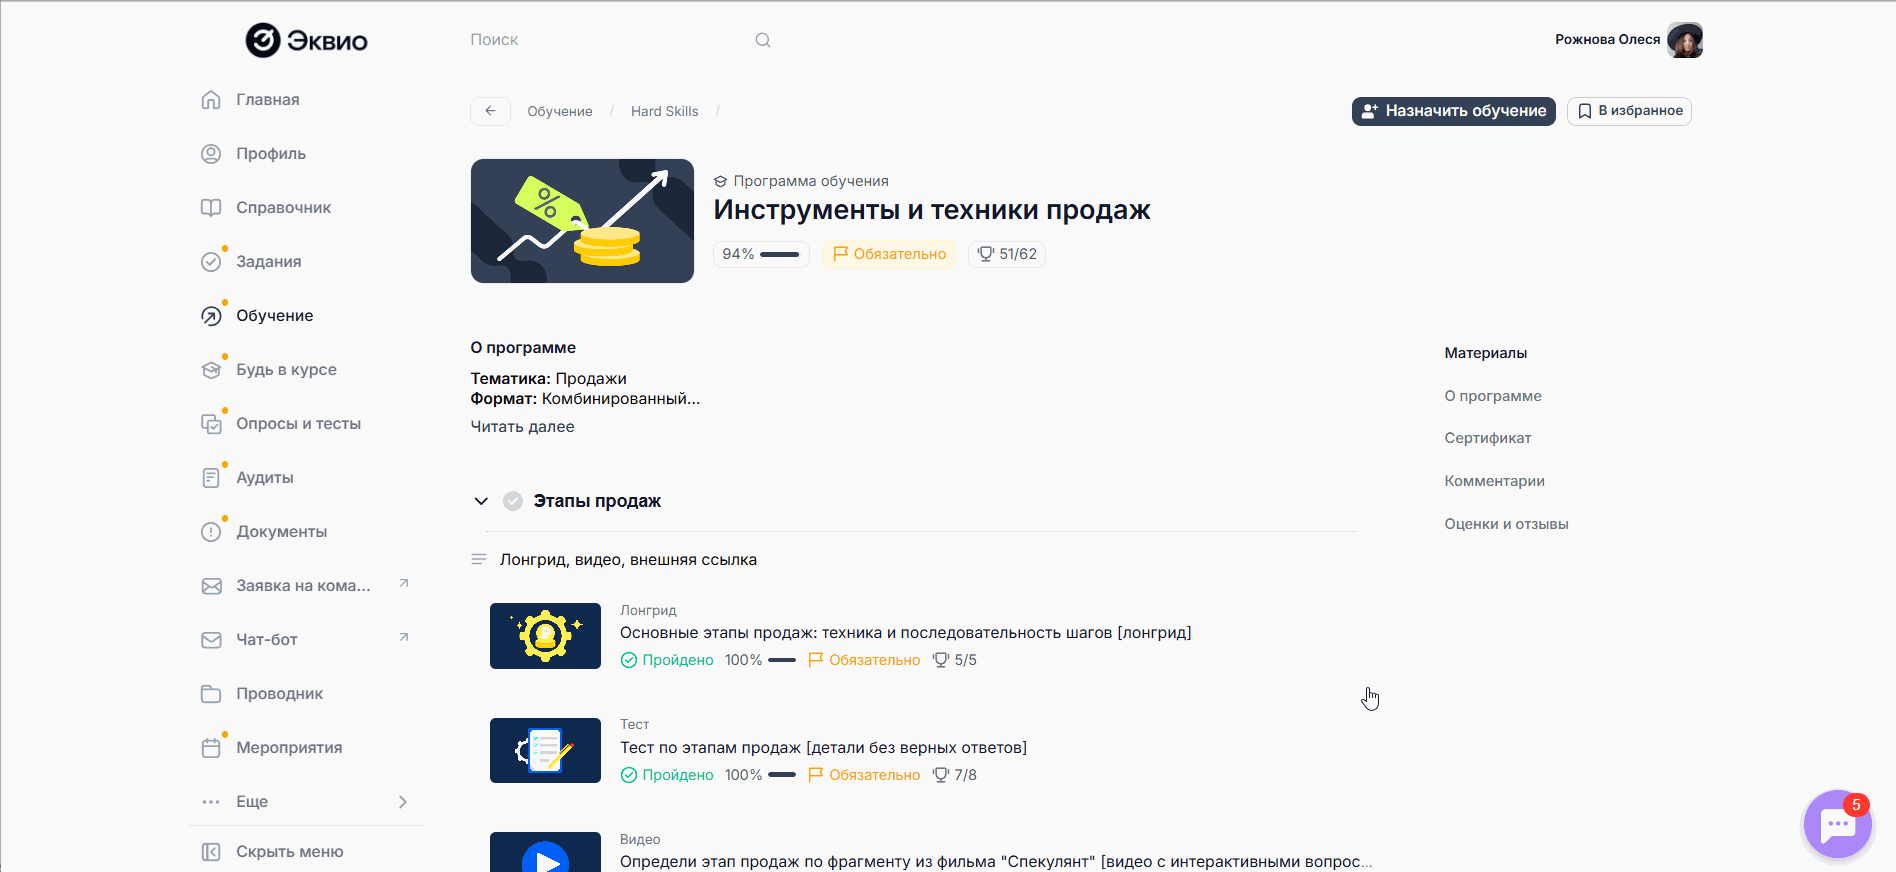
Task: Collapse the Этапы продаж section
Action: tap(481, 501)
